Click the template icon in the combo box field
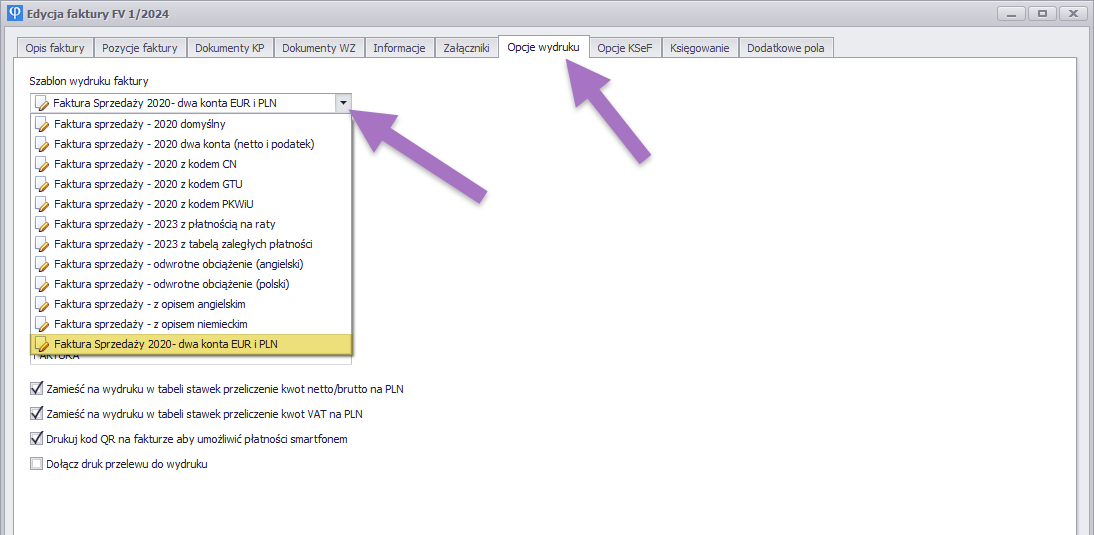The height and width of the screenshot is (535, 1094). point(42,102)
